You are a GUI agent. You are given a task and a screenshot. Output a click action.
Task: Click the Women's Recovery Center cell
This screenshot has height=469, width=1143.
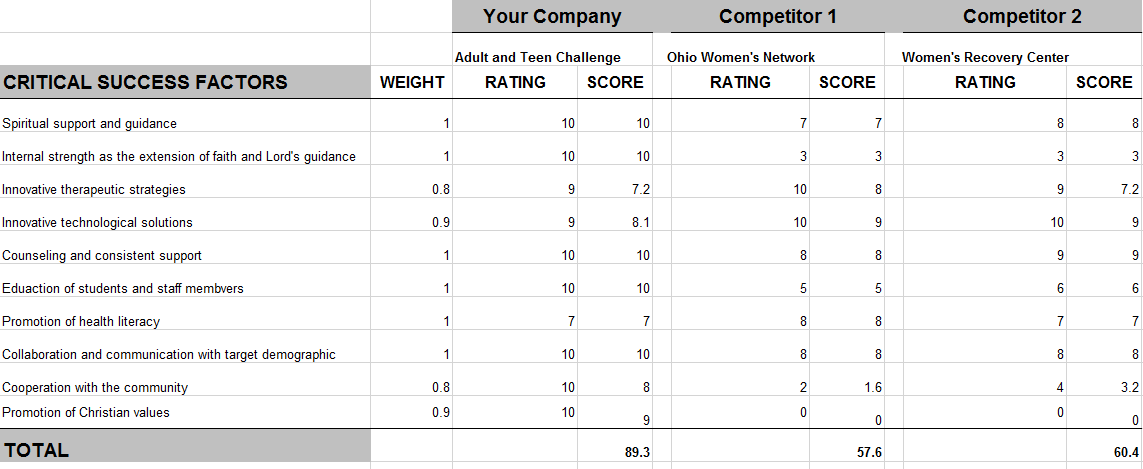[985, 57]
